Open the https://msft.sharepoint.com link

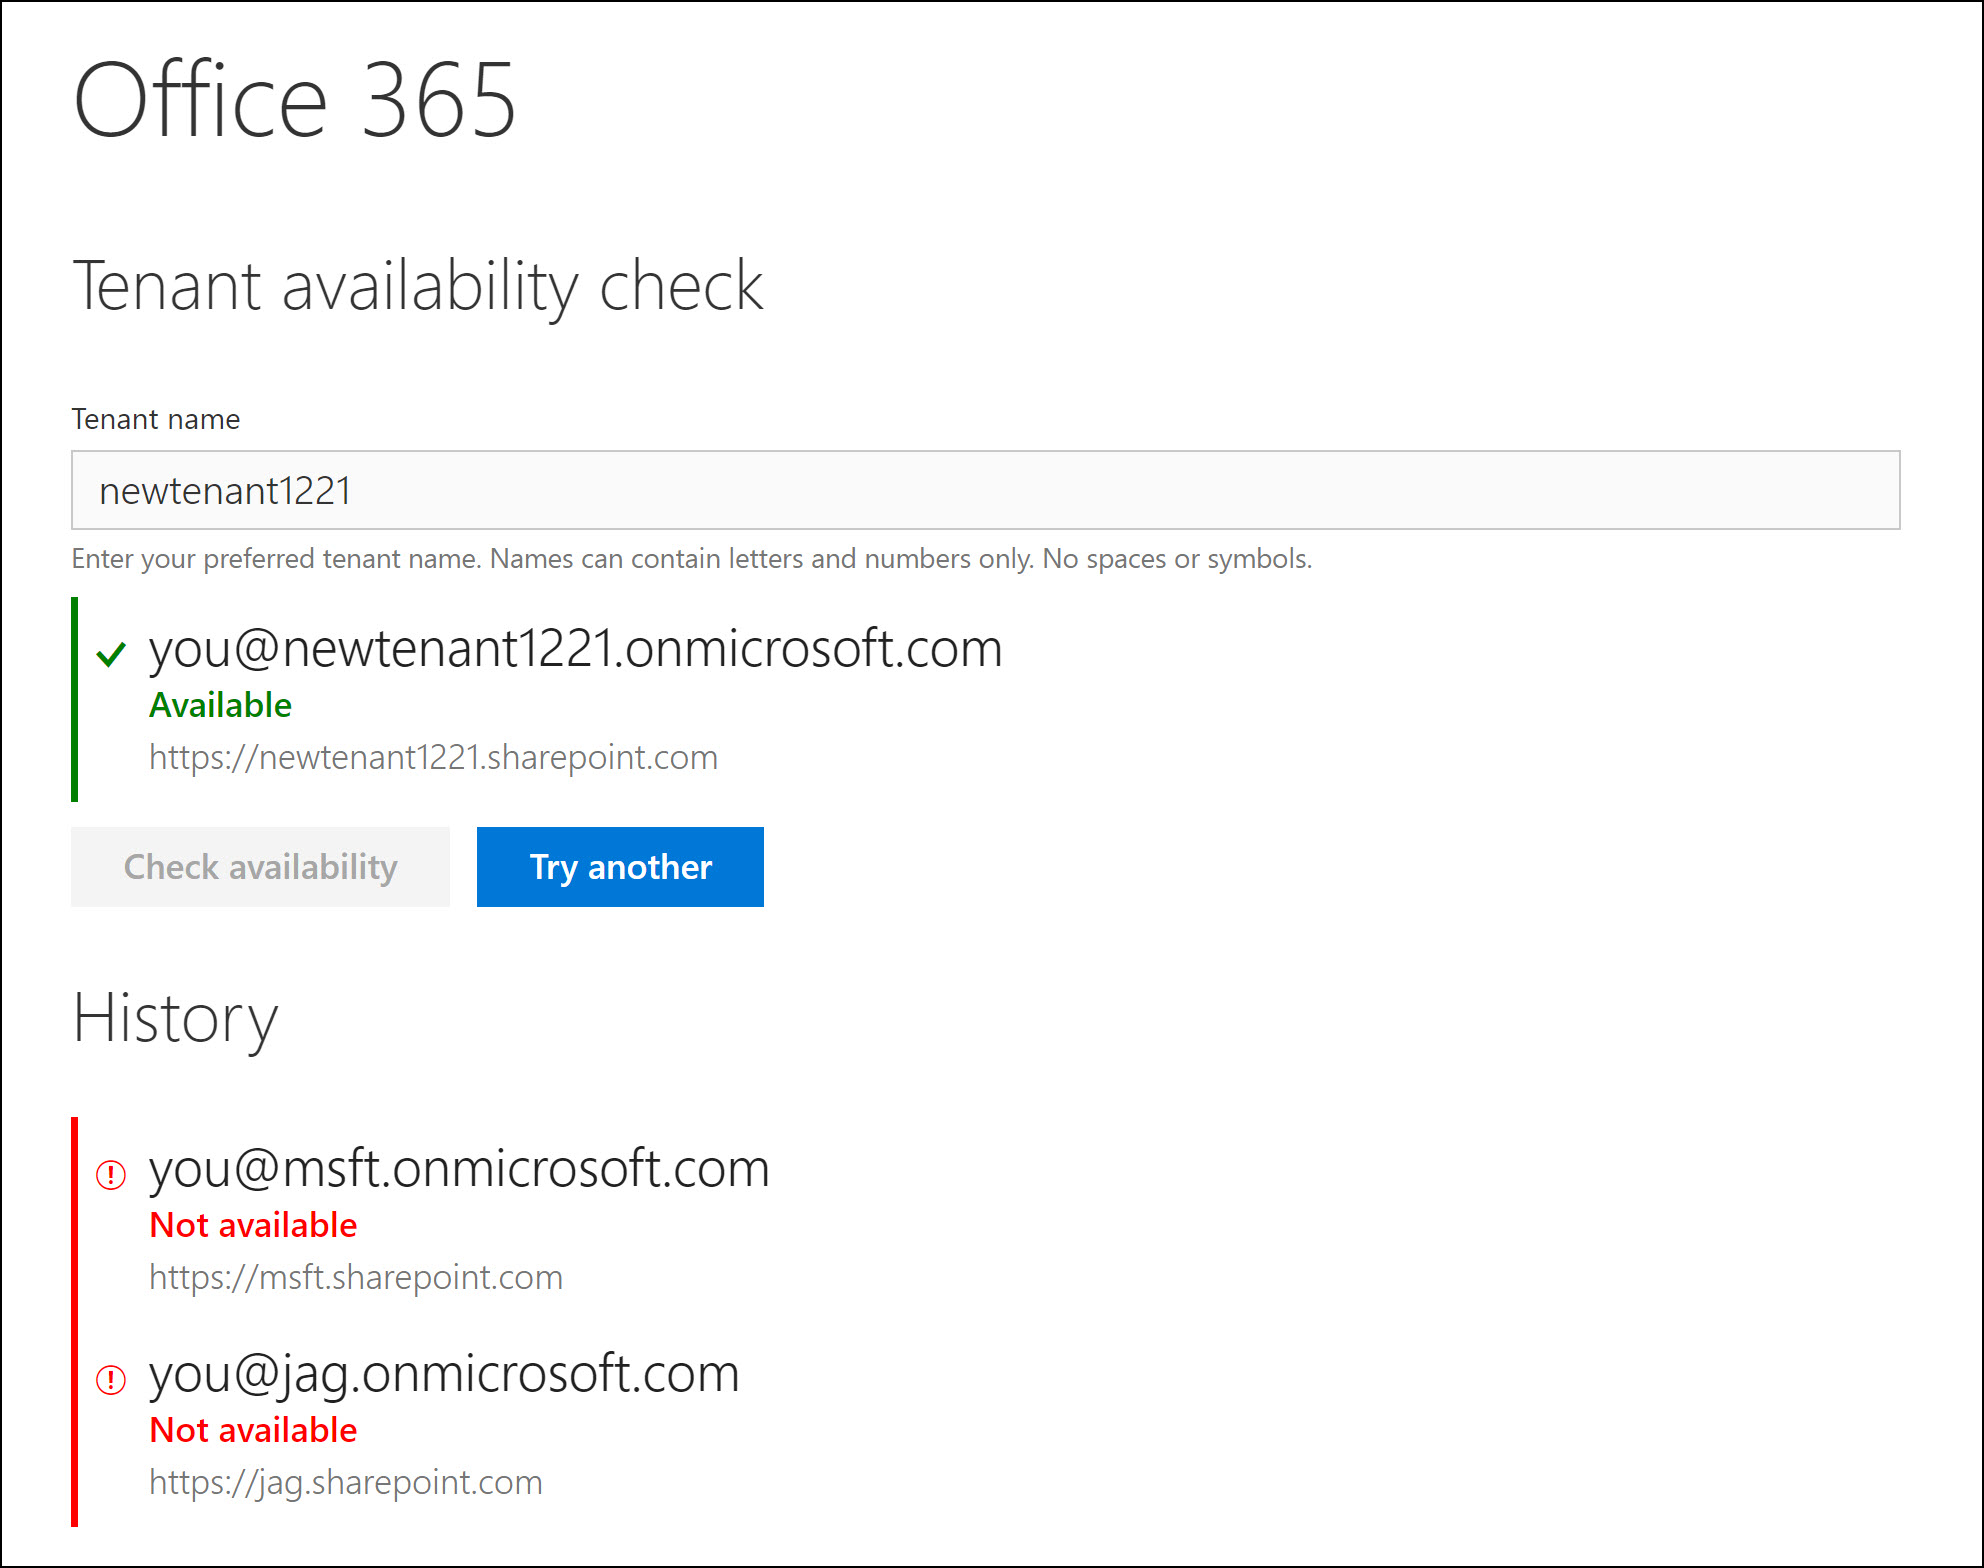pos(356,1277)
